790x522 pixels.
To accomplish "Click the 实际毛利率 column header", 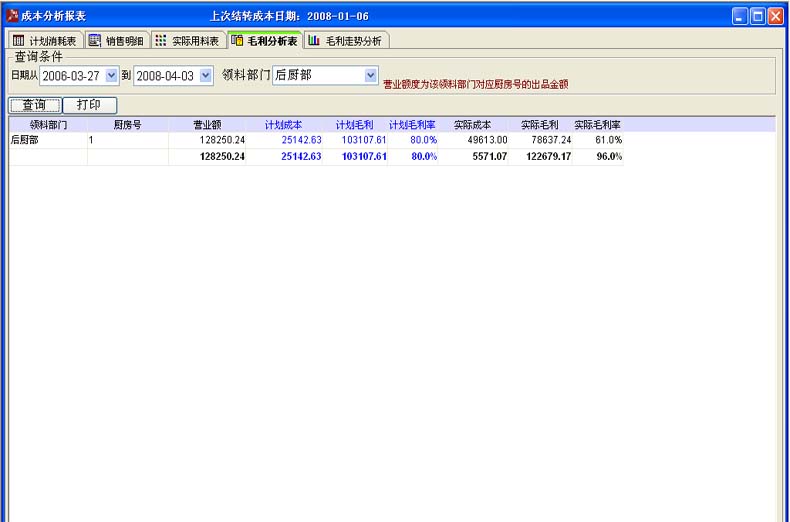I will pyautogui.click(x=597, y=125).
